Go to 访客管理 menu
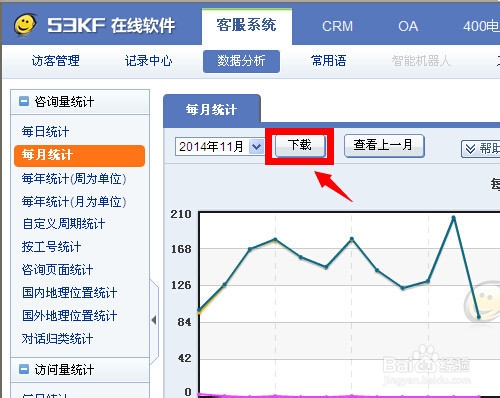The height and width of the screenshot is (398, 500). pyautogui.click(x=56, y=61)
